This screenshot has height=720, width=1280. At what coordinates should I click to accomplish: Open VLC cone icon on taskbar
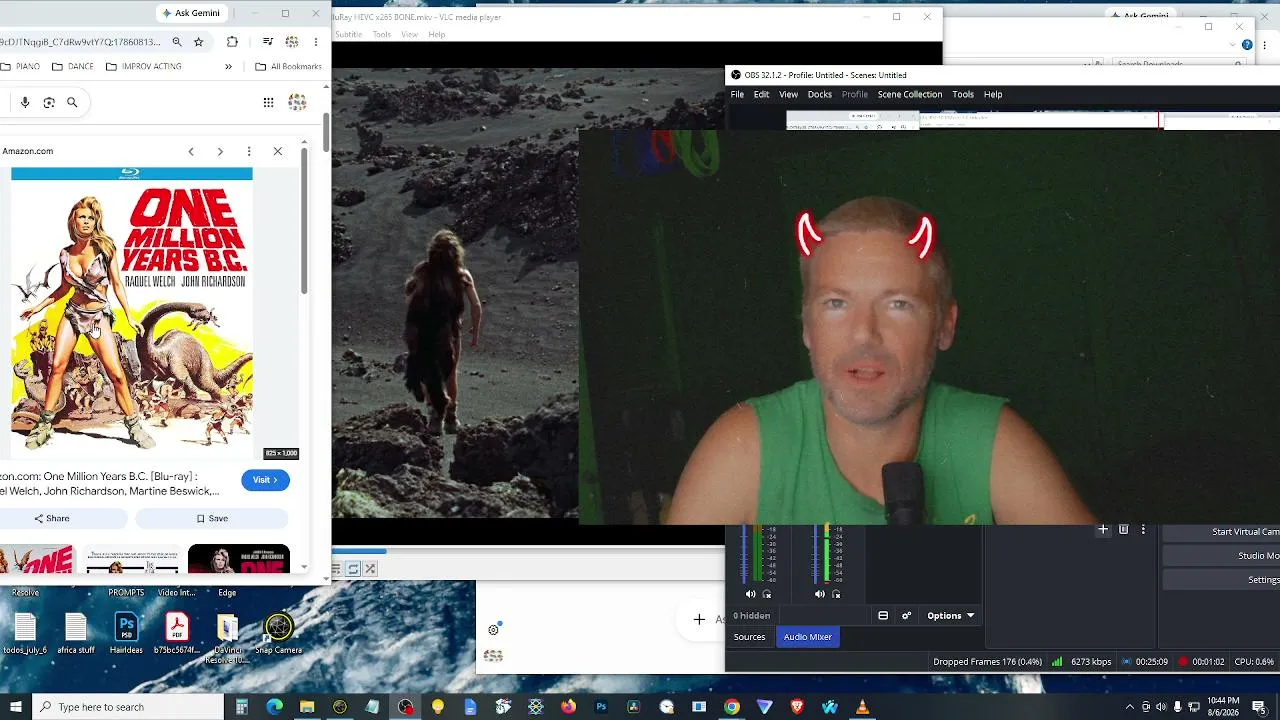[862, 707]
